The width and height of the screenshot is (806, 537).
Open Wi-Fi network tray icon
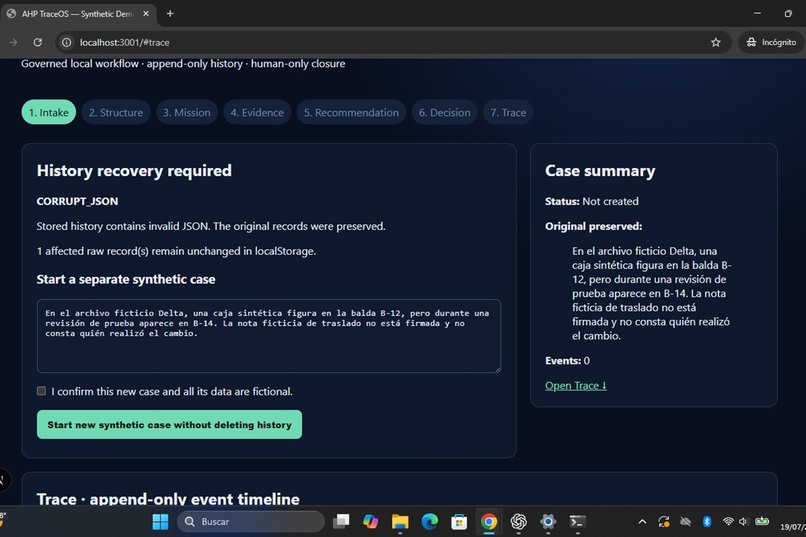tap(728, 522)
